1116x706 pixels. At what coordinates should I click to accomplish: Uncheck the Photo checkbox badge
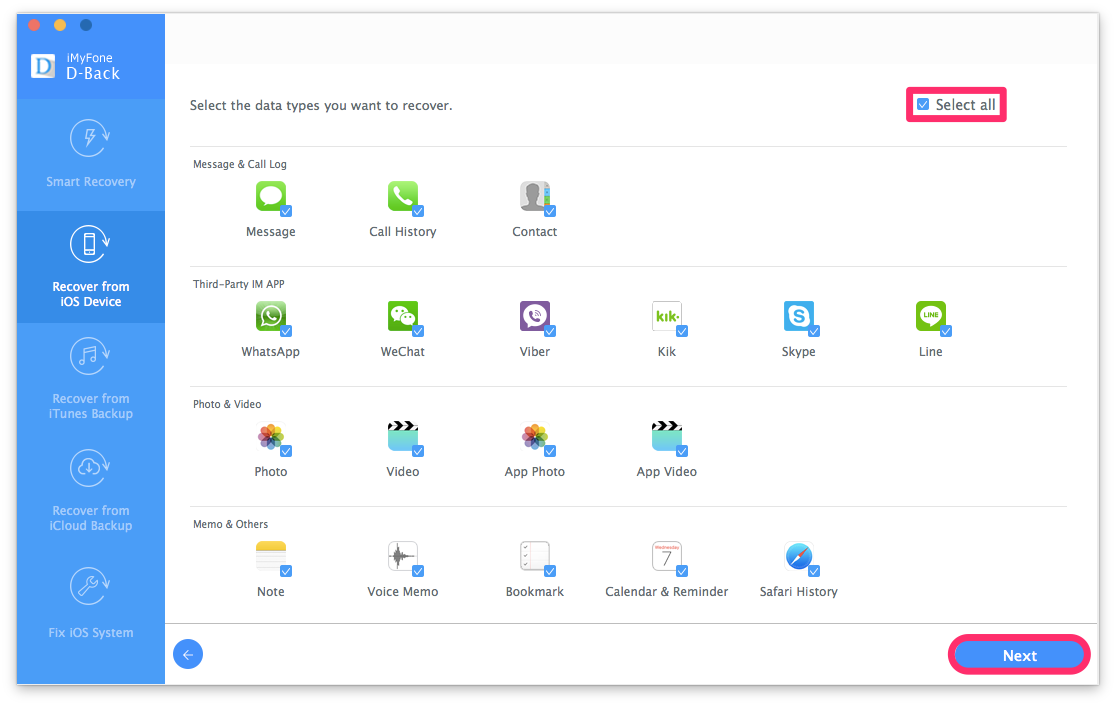coord(286,452)
